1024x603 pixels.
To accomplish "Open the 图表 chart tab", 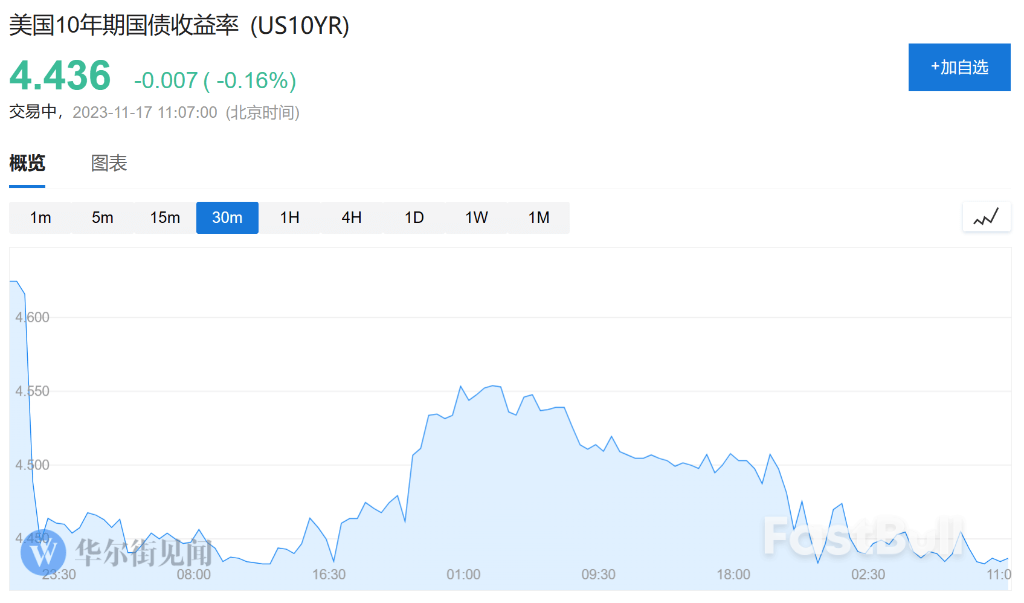I will [x=108, y=163].
